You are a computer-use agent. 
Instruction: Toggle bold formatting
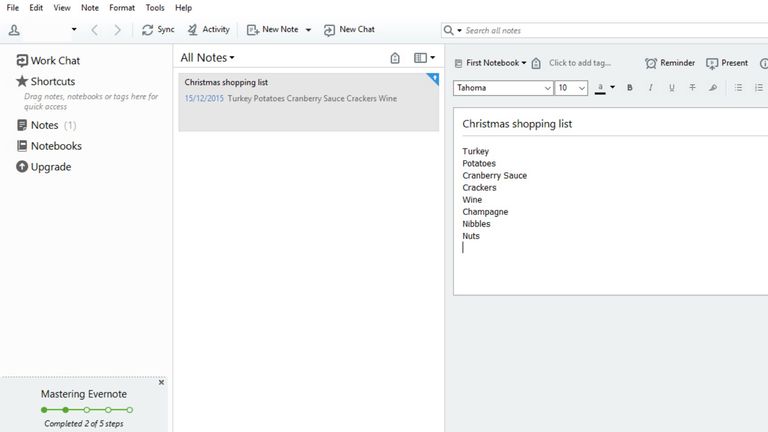coord(630,88)
